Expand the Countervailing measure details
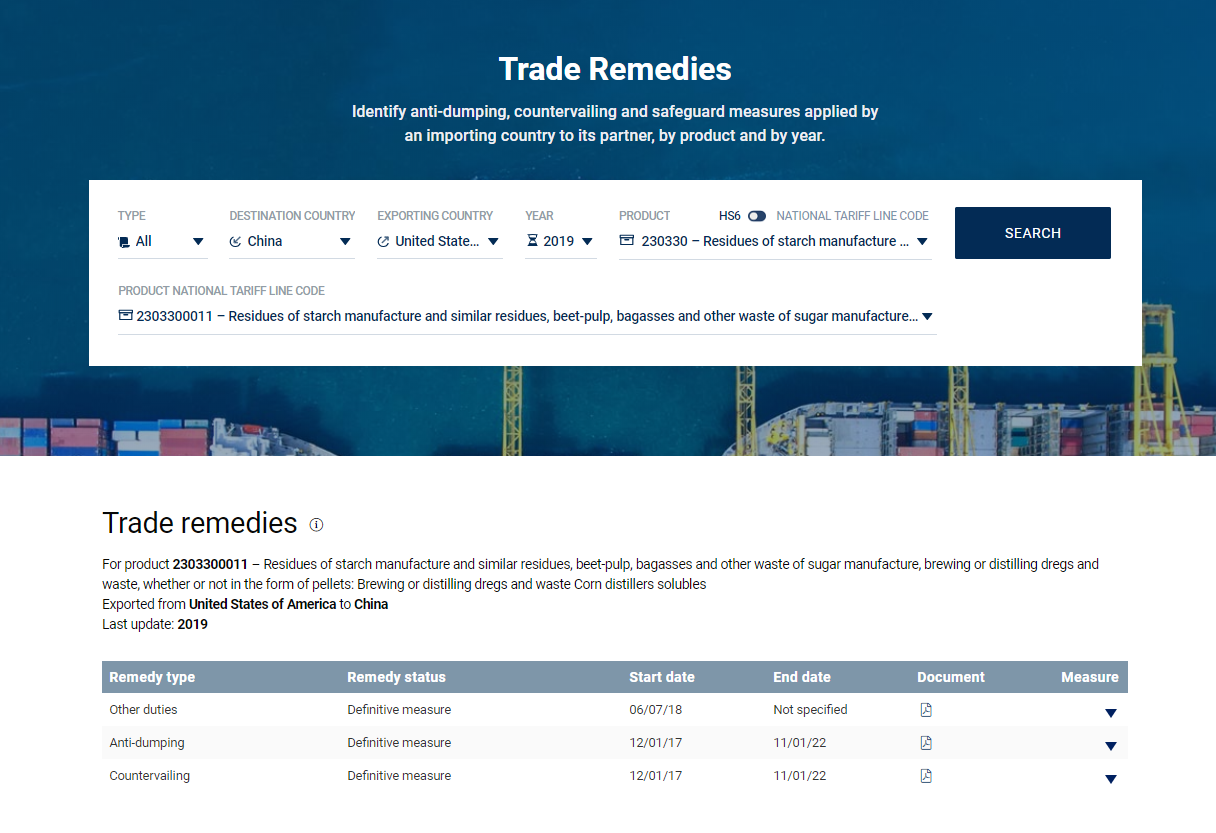Viewport: 1216px width, 833px height. tap(1110, 779)
